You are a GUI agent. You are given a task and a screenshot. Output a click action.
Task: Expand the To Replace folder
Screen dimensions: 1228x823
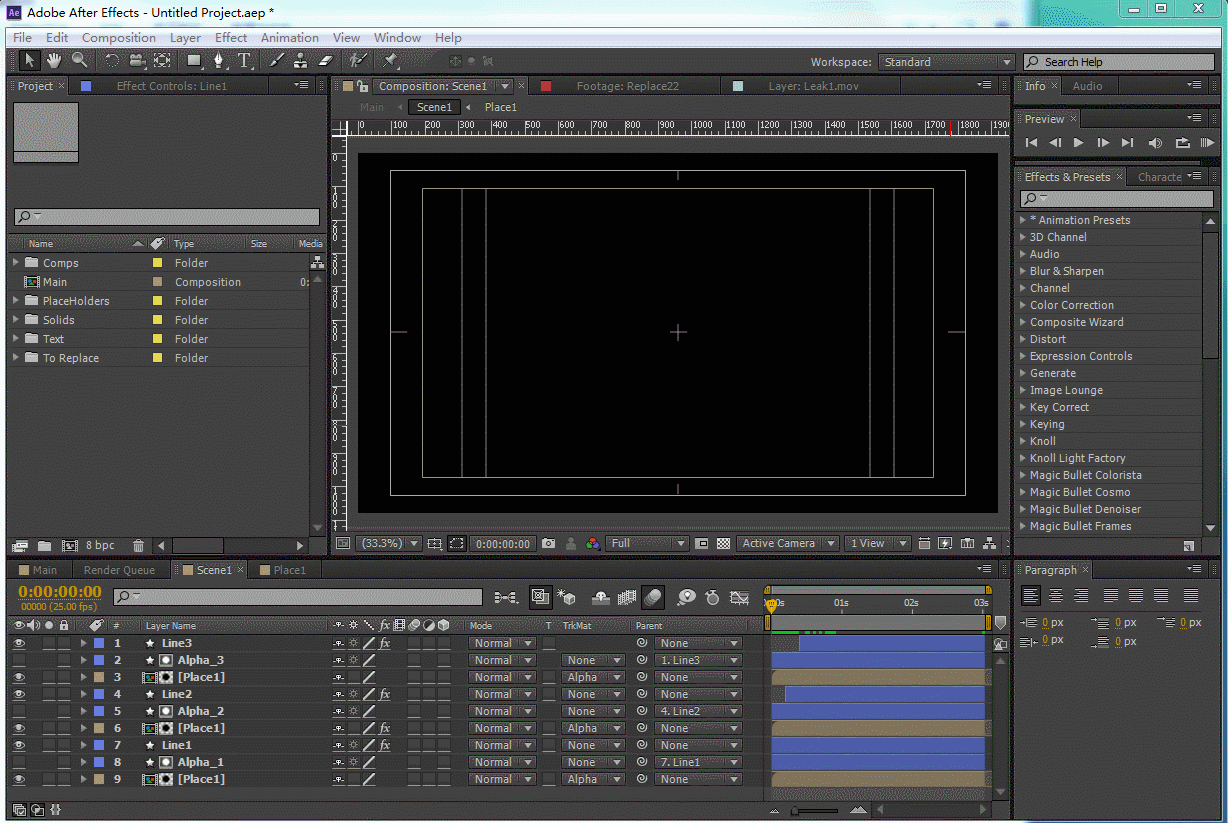(x=16, y=358)
